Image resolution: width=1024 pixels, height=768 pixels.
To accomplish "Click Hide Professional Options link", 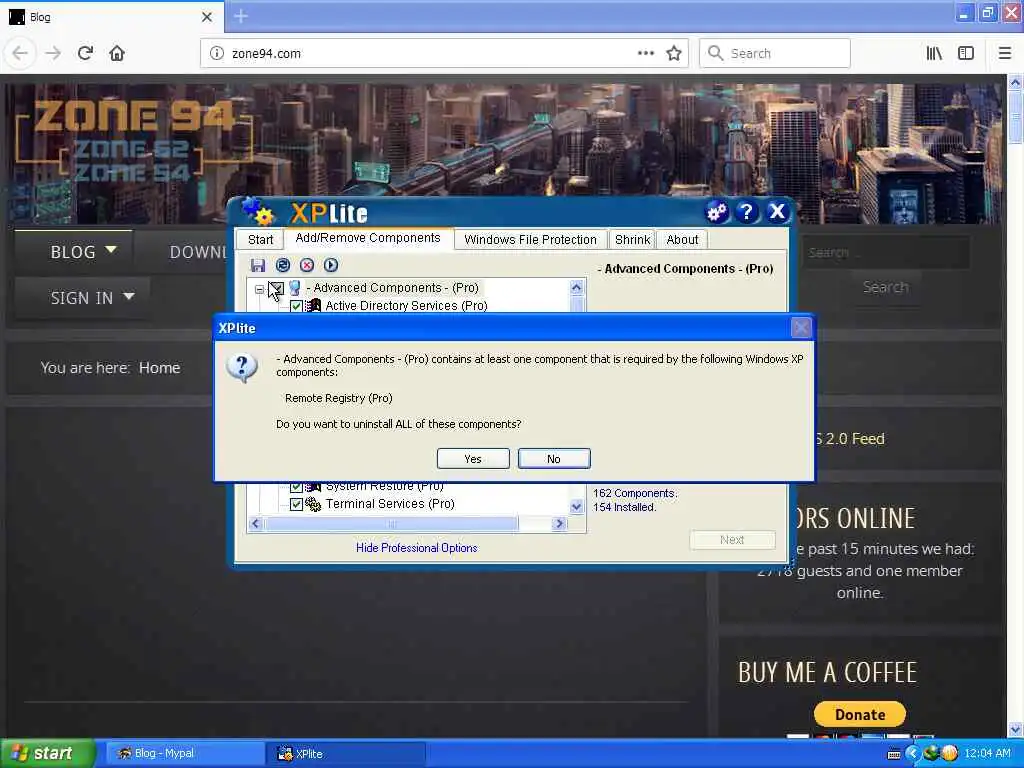I will coord(417,548).
